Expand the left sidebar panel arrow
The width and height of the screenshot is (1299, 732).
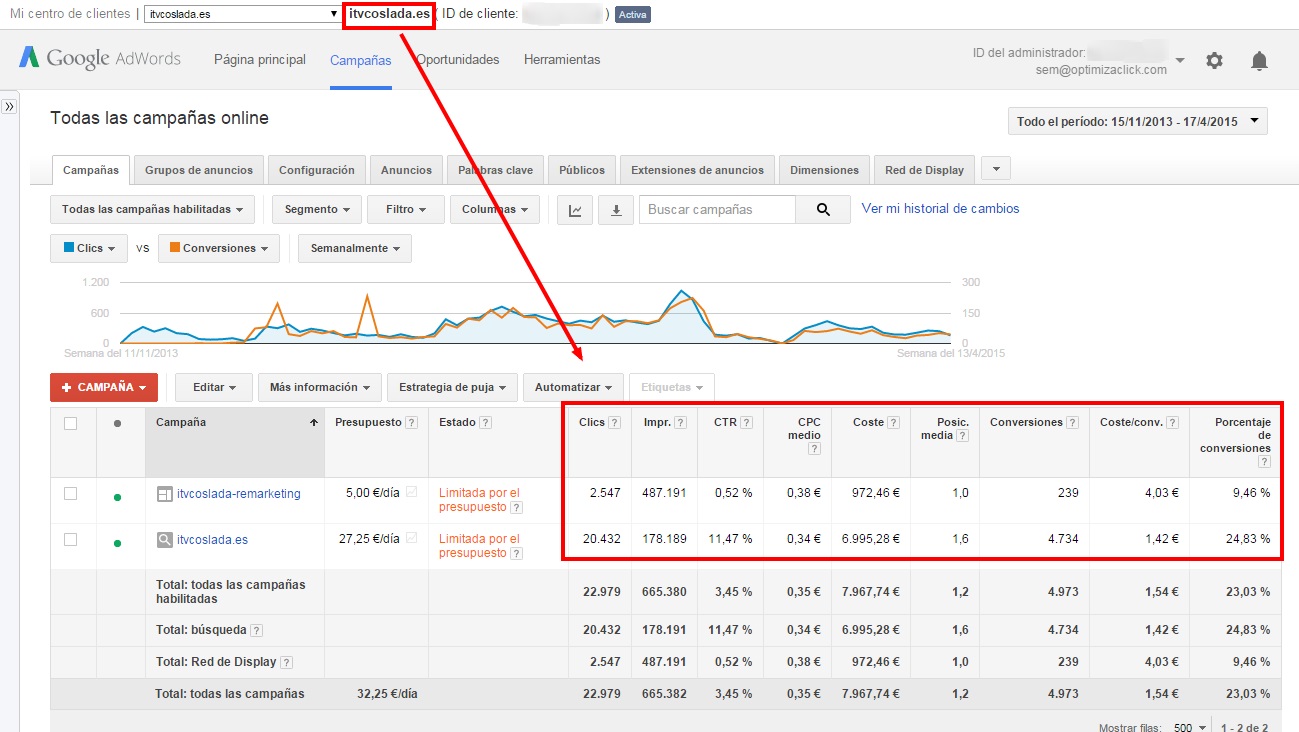9,106
